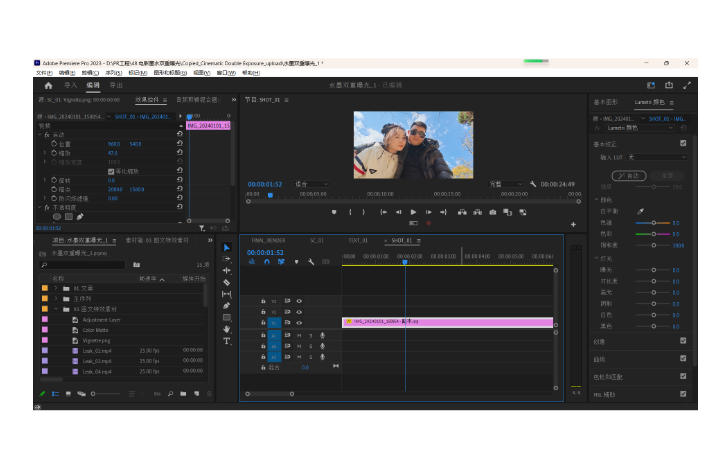Click the full screen video icon
The image size is (720, 450).
[x=687, y=85]
